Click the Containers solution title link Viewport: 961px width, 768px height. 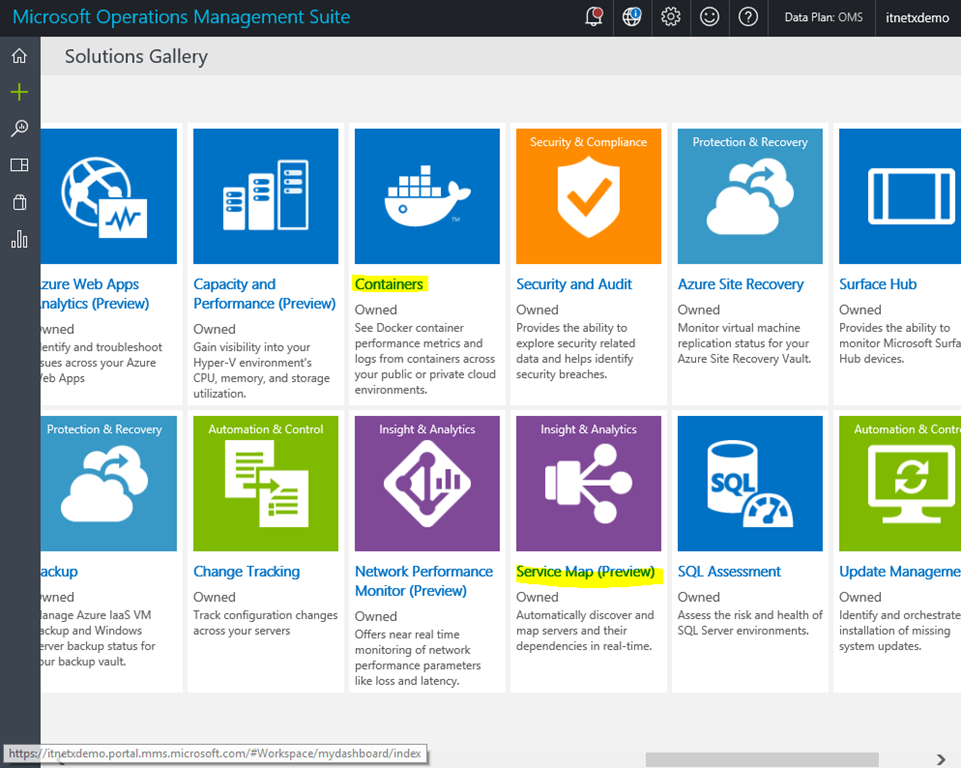pos(390,284)
